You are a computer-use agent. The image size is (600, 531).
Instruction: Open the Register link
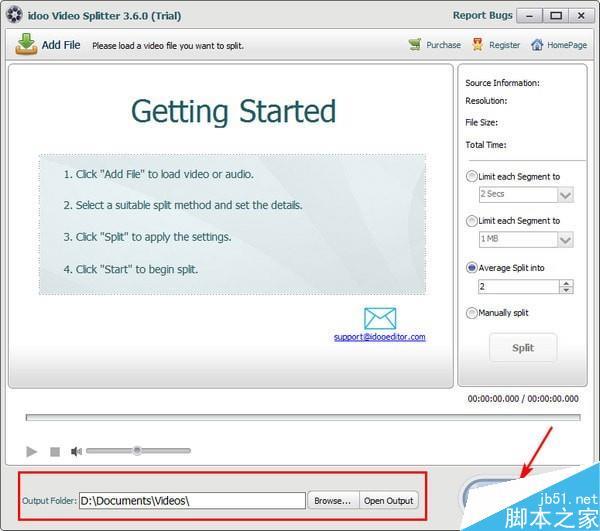(504, 45)
